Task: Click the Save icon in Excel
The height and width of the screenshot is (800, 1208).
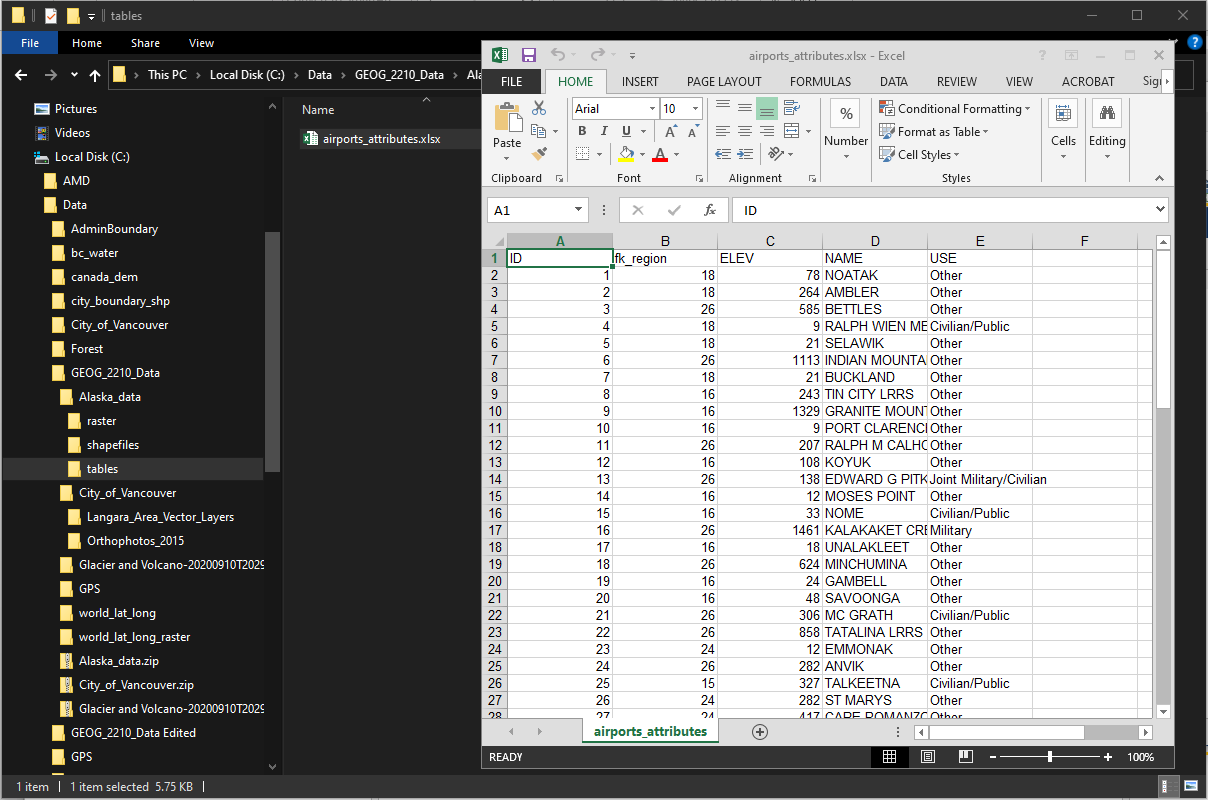Action: (x=528, y=56)
